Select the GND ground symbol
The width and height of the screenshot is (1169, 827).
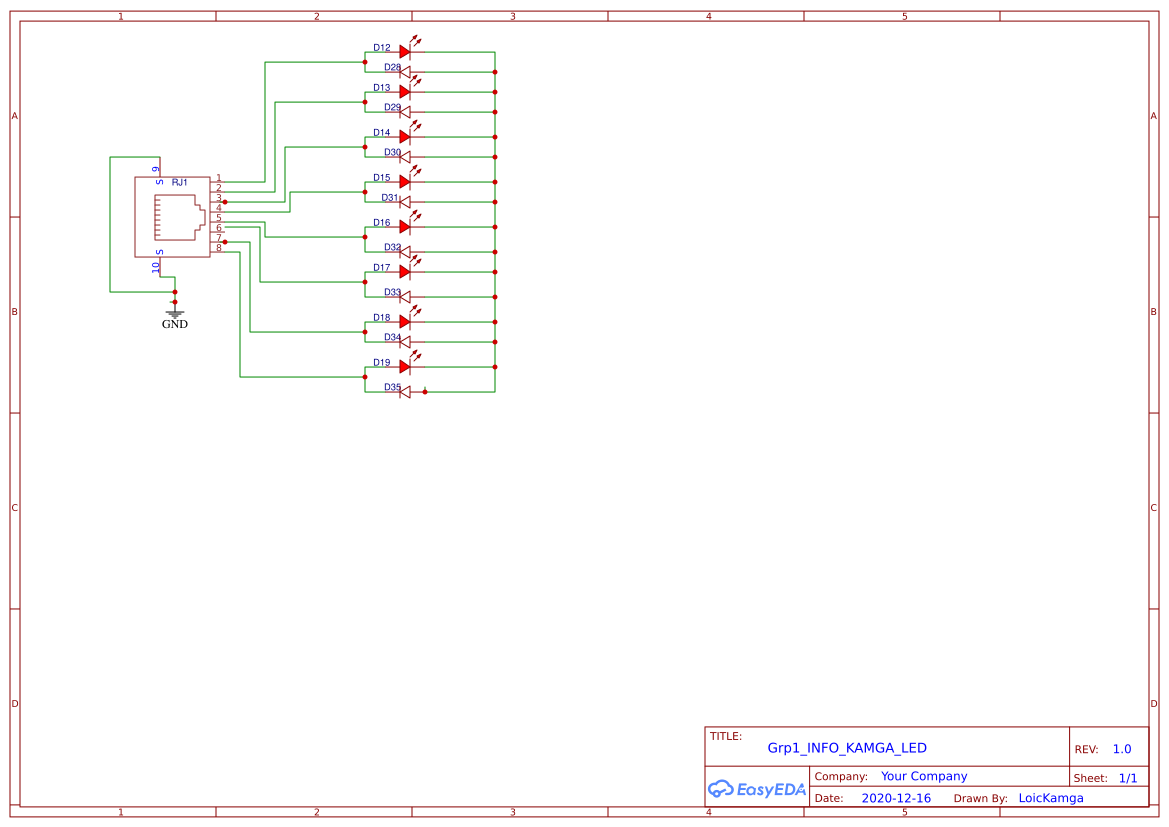click(175, 315)
